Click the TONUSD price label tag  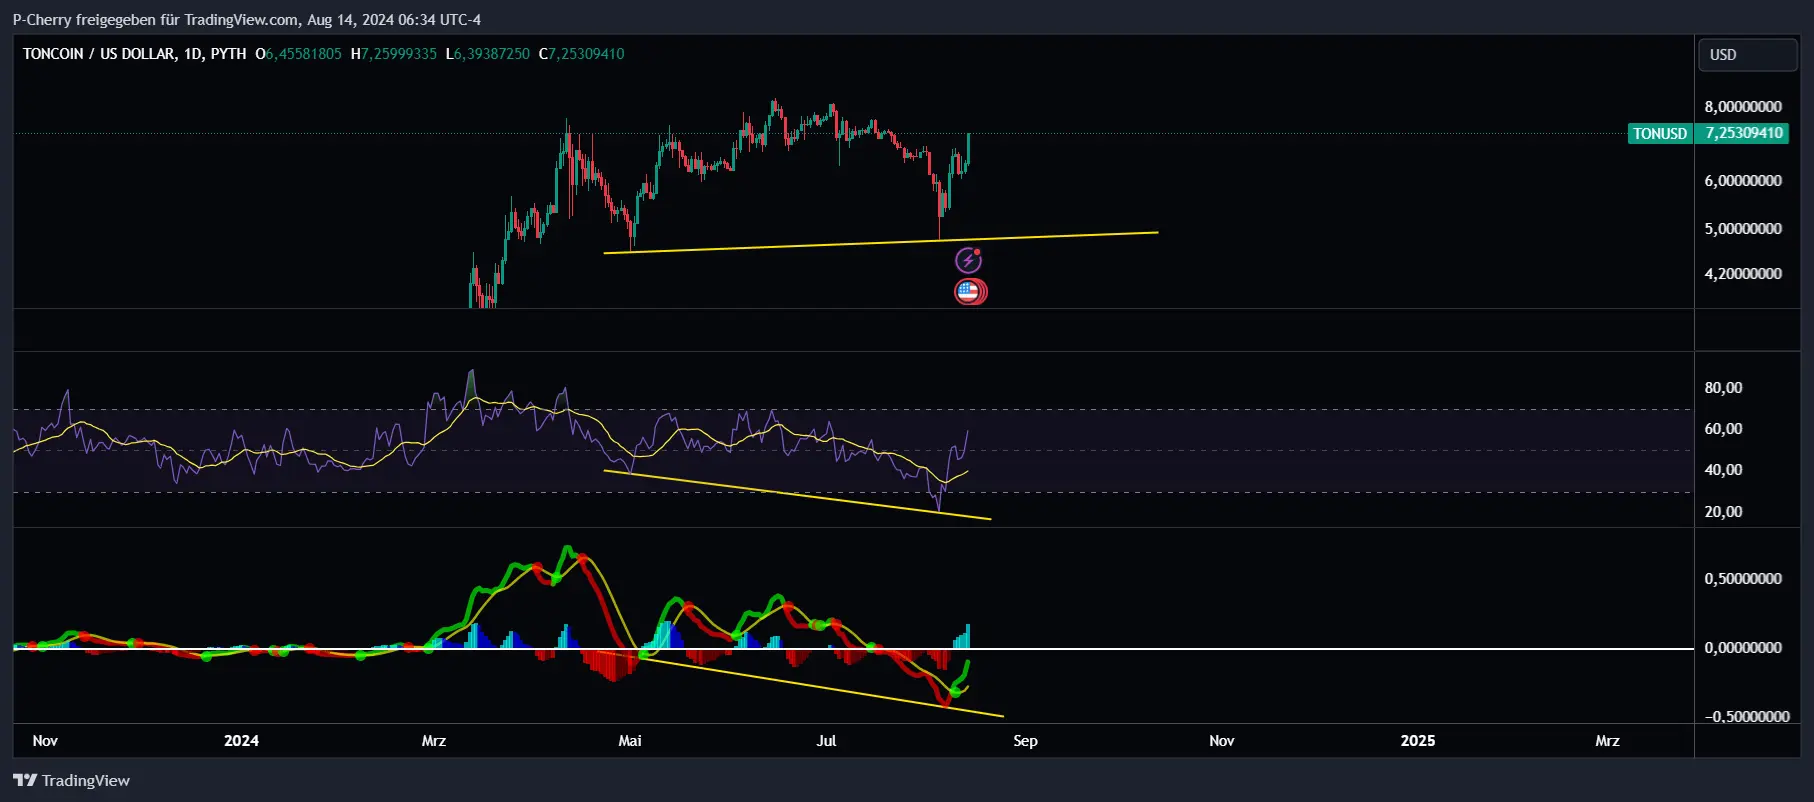pos(1660,133)
